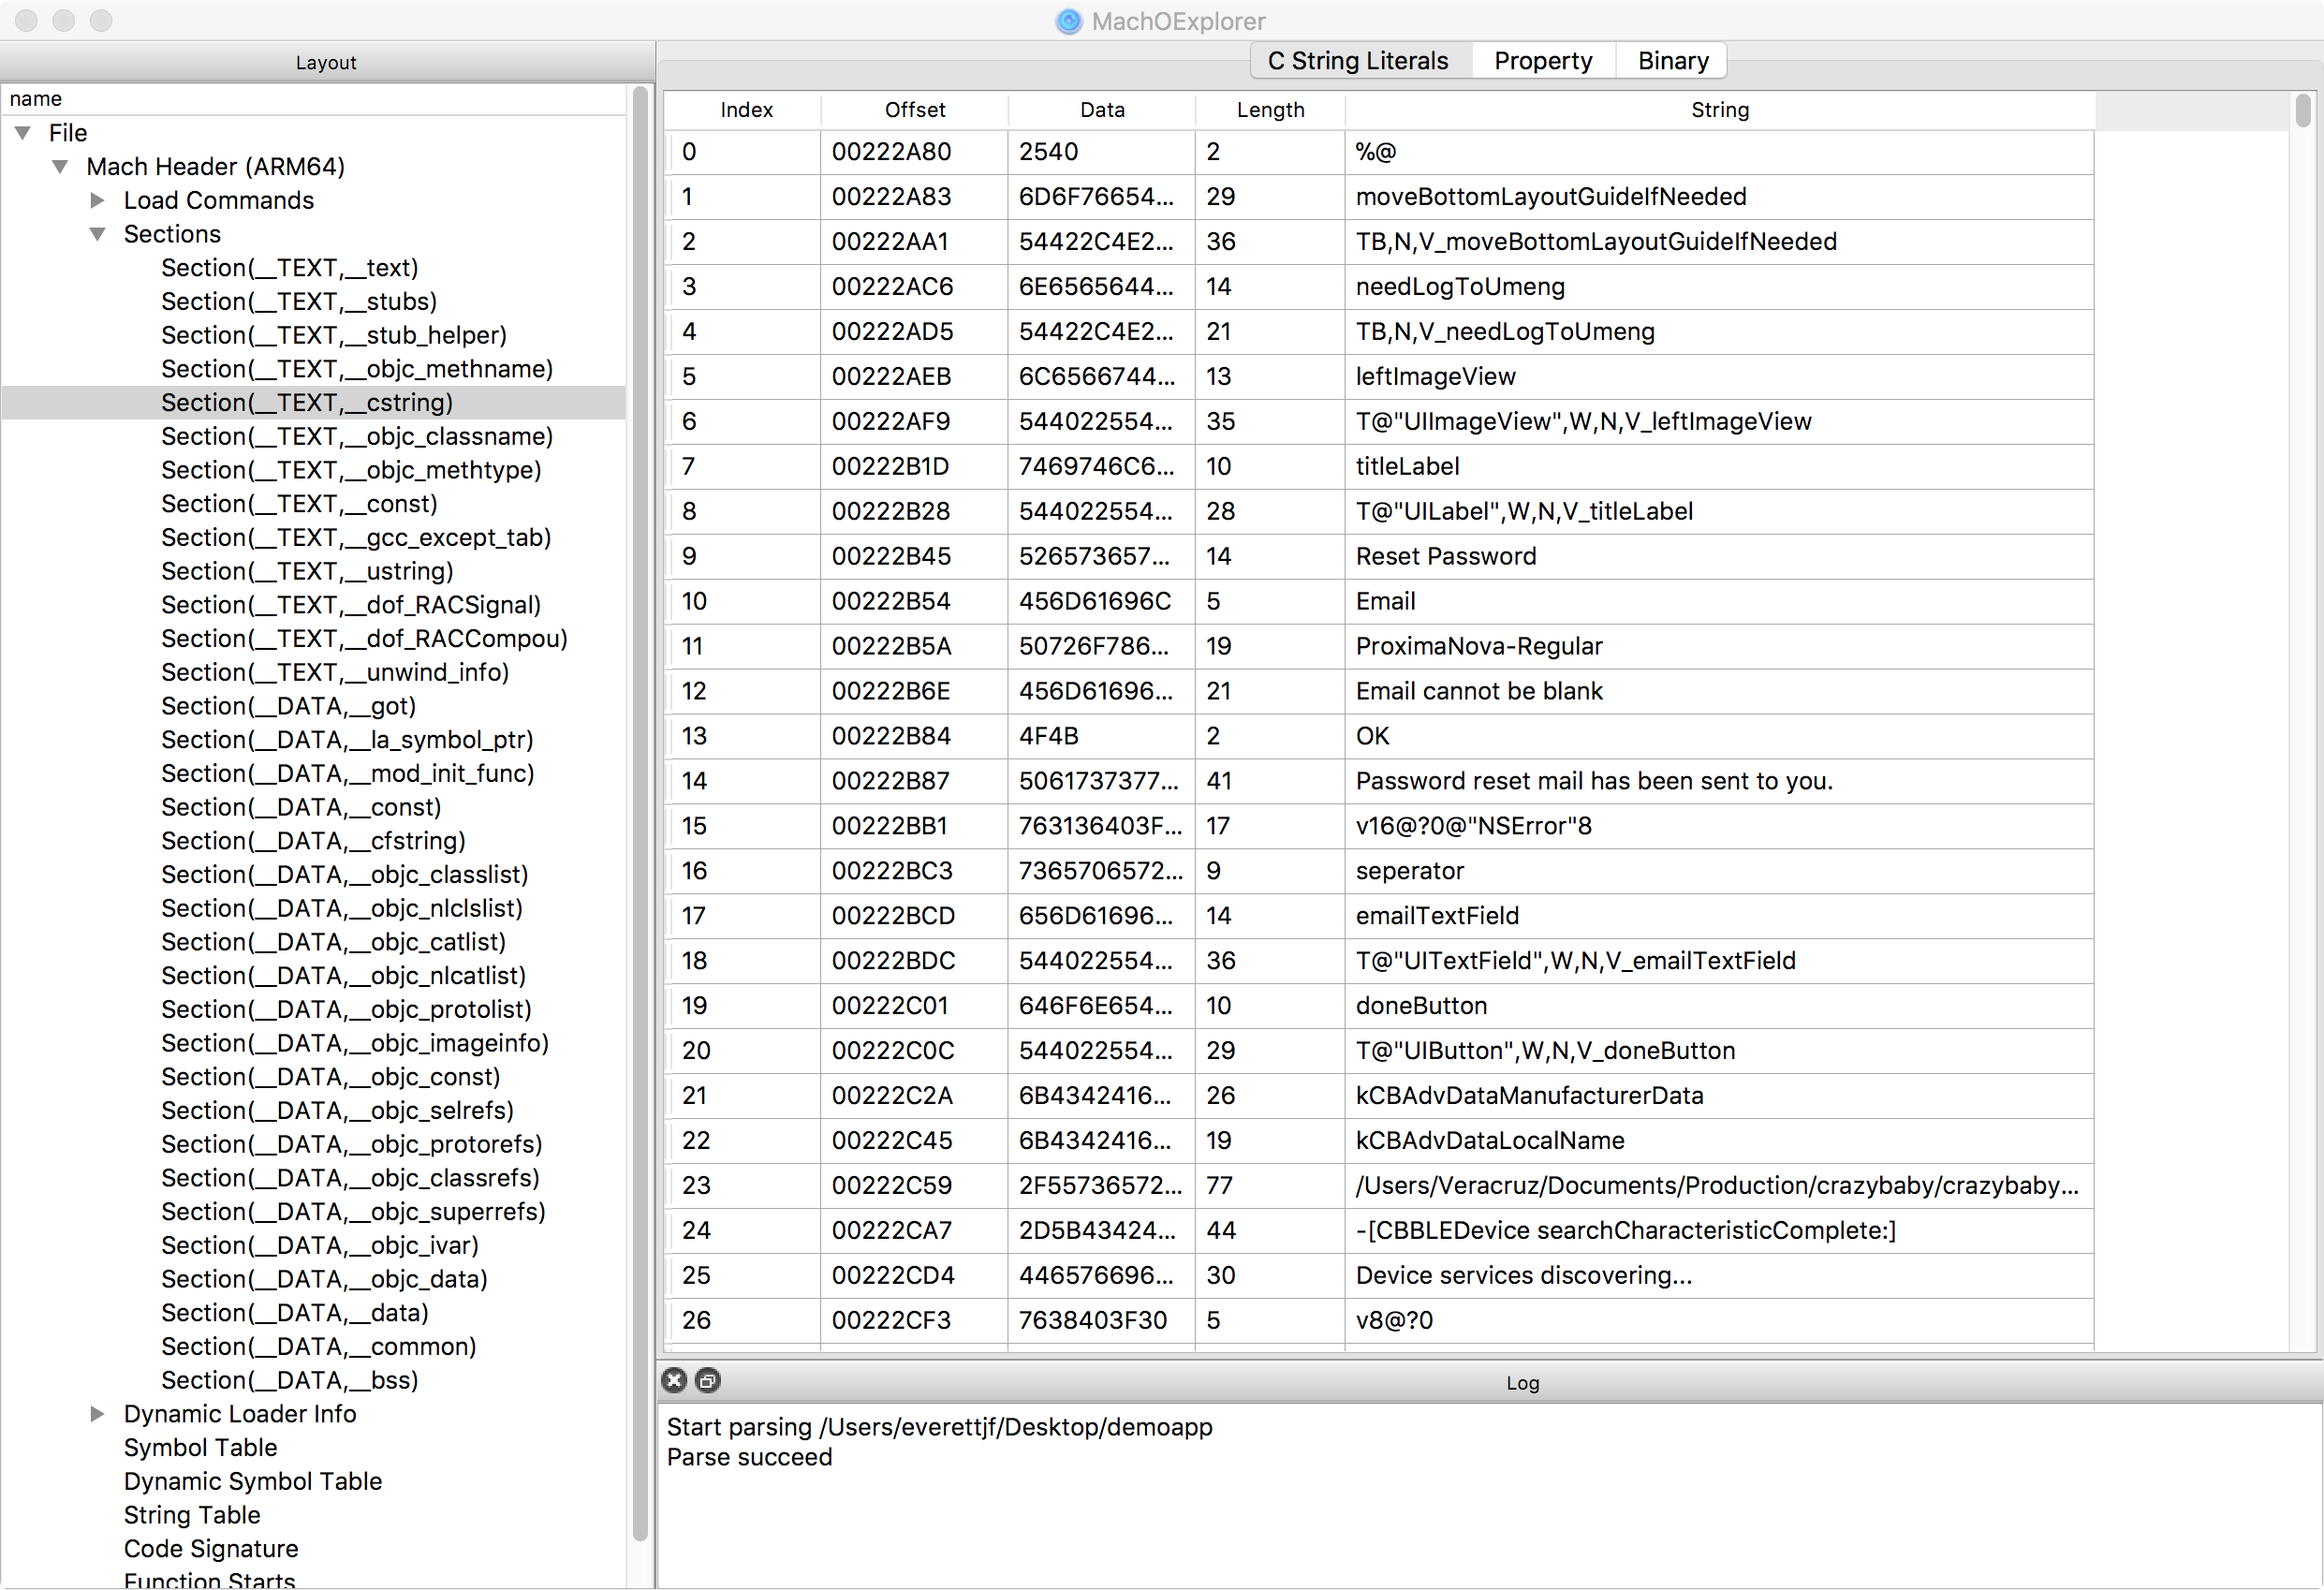
Task: Collapse the Sections tree node
Action: (x=97, y=234)
